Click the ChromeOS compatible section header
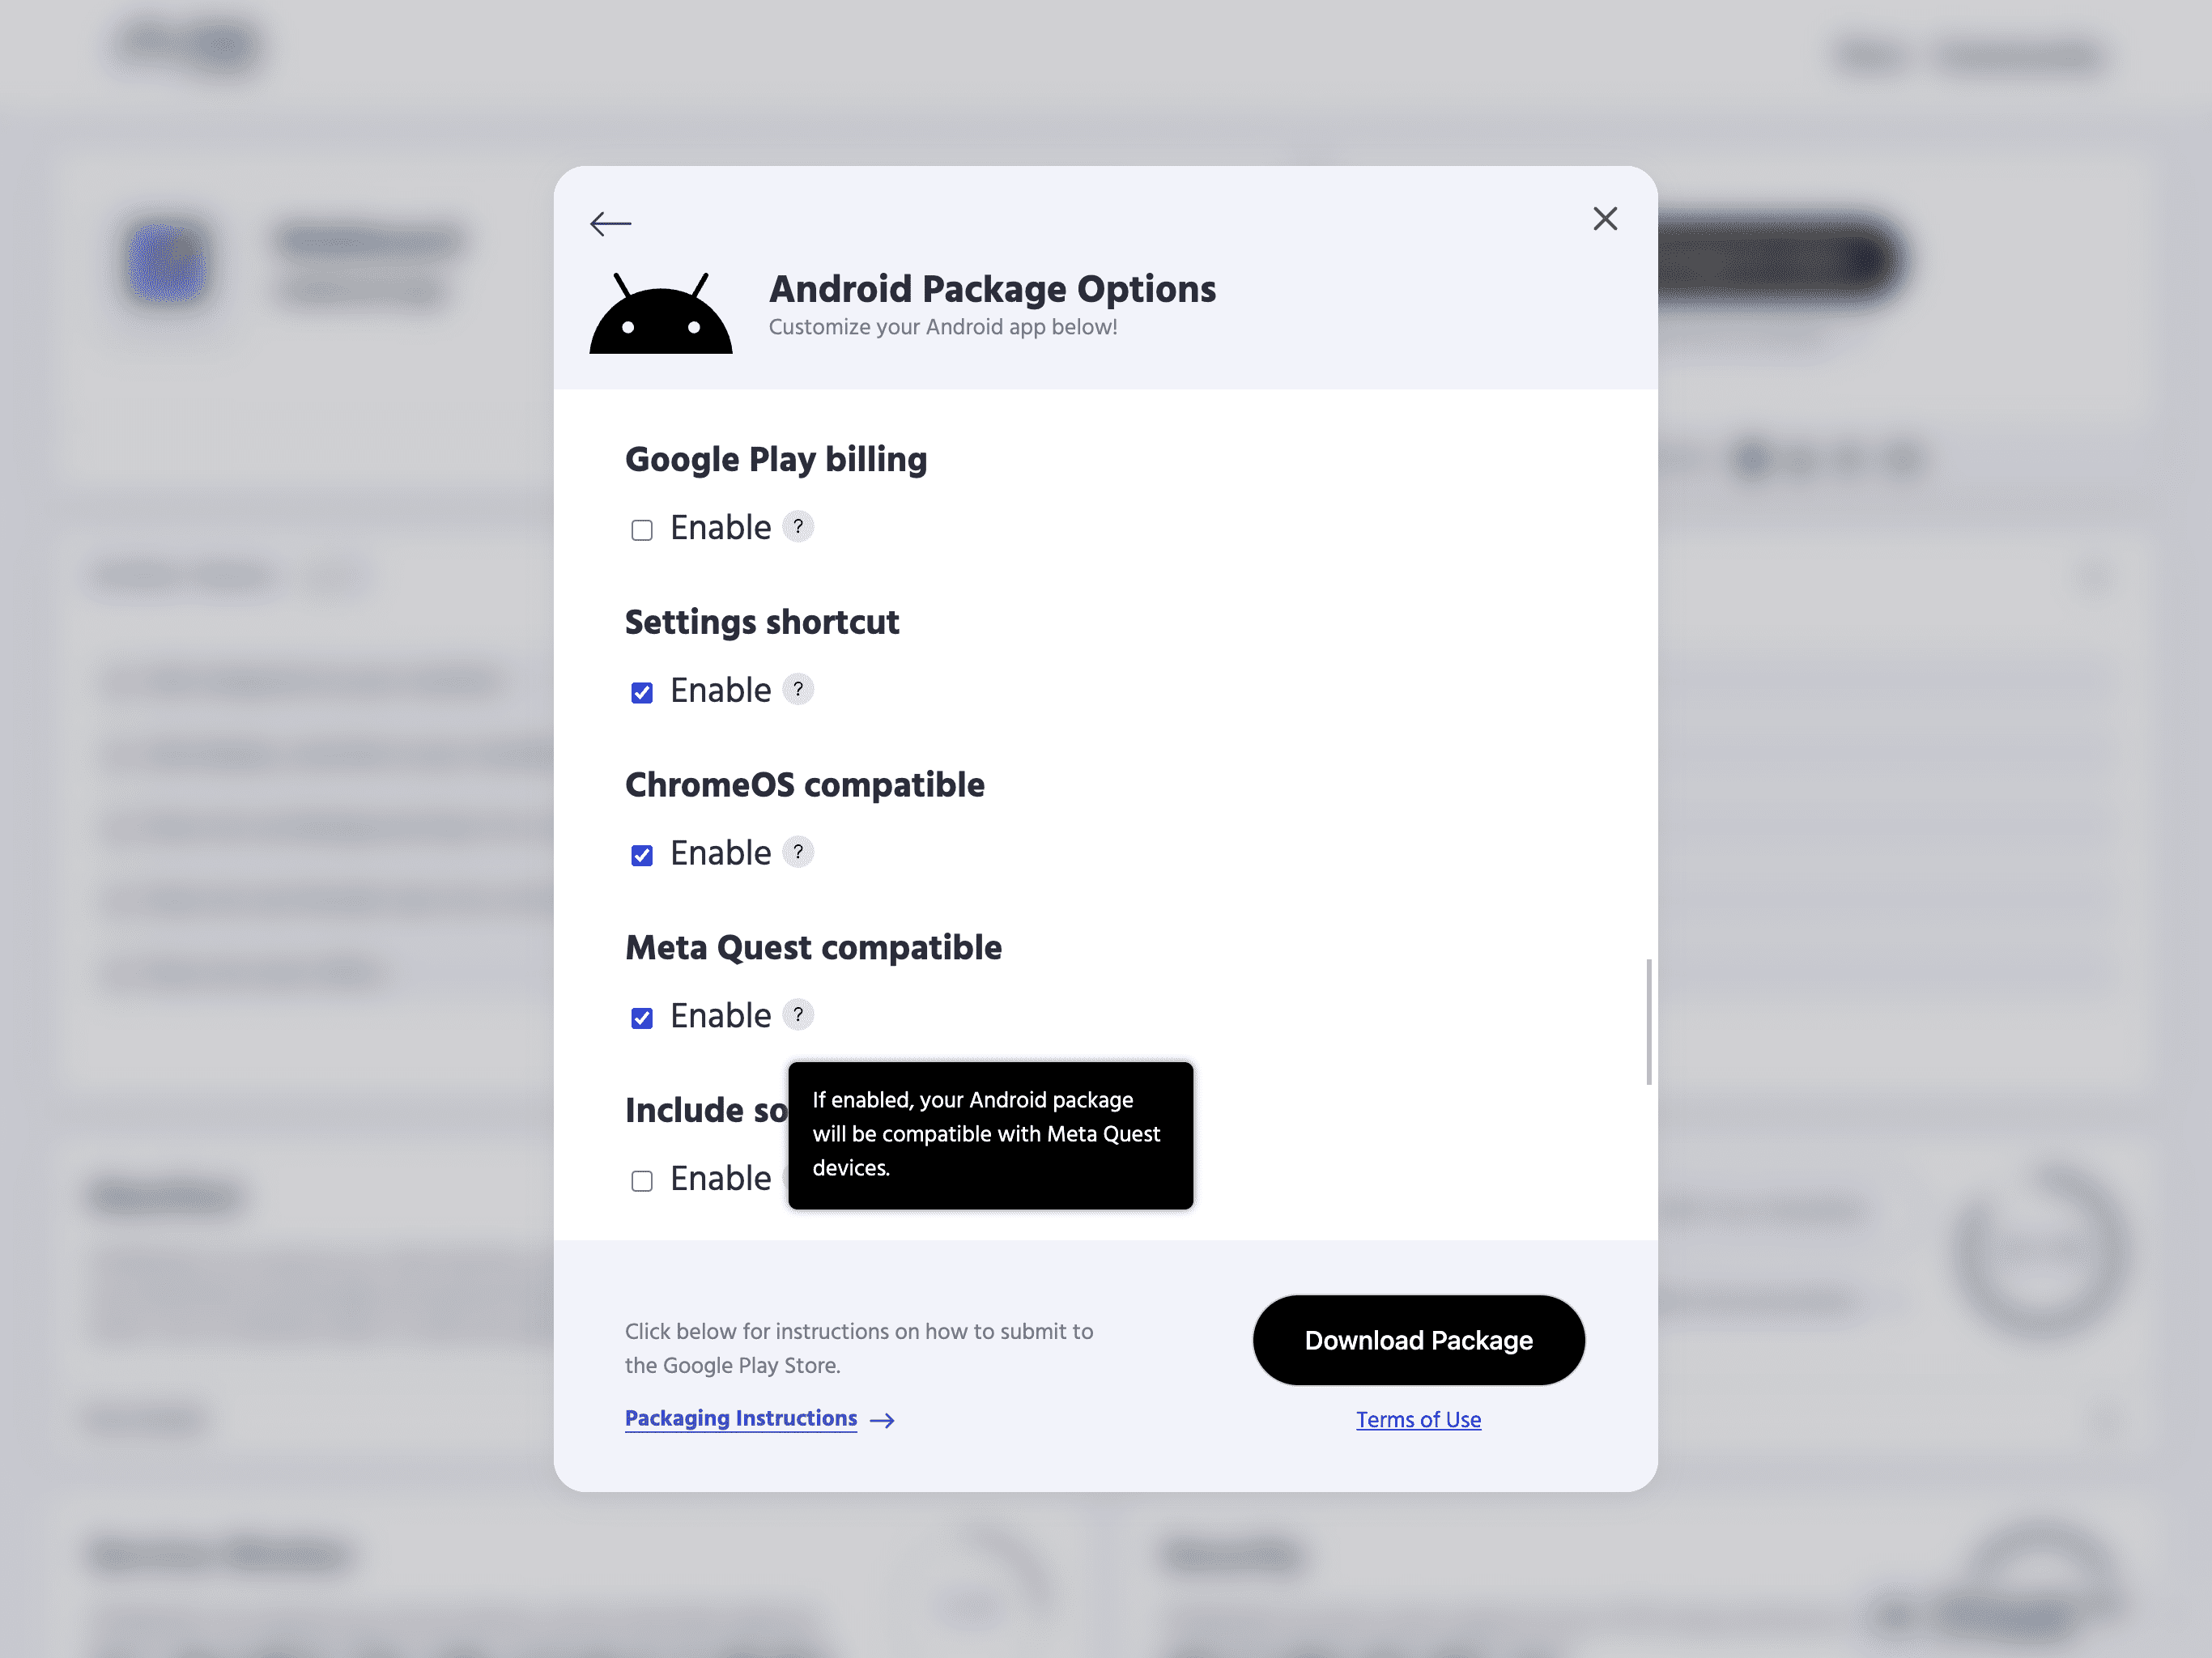The image size is (2212, 1658). [x=805, y=785]
